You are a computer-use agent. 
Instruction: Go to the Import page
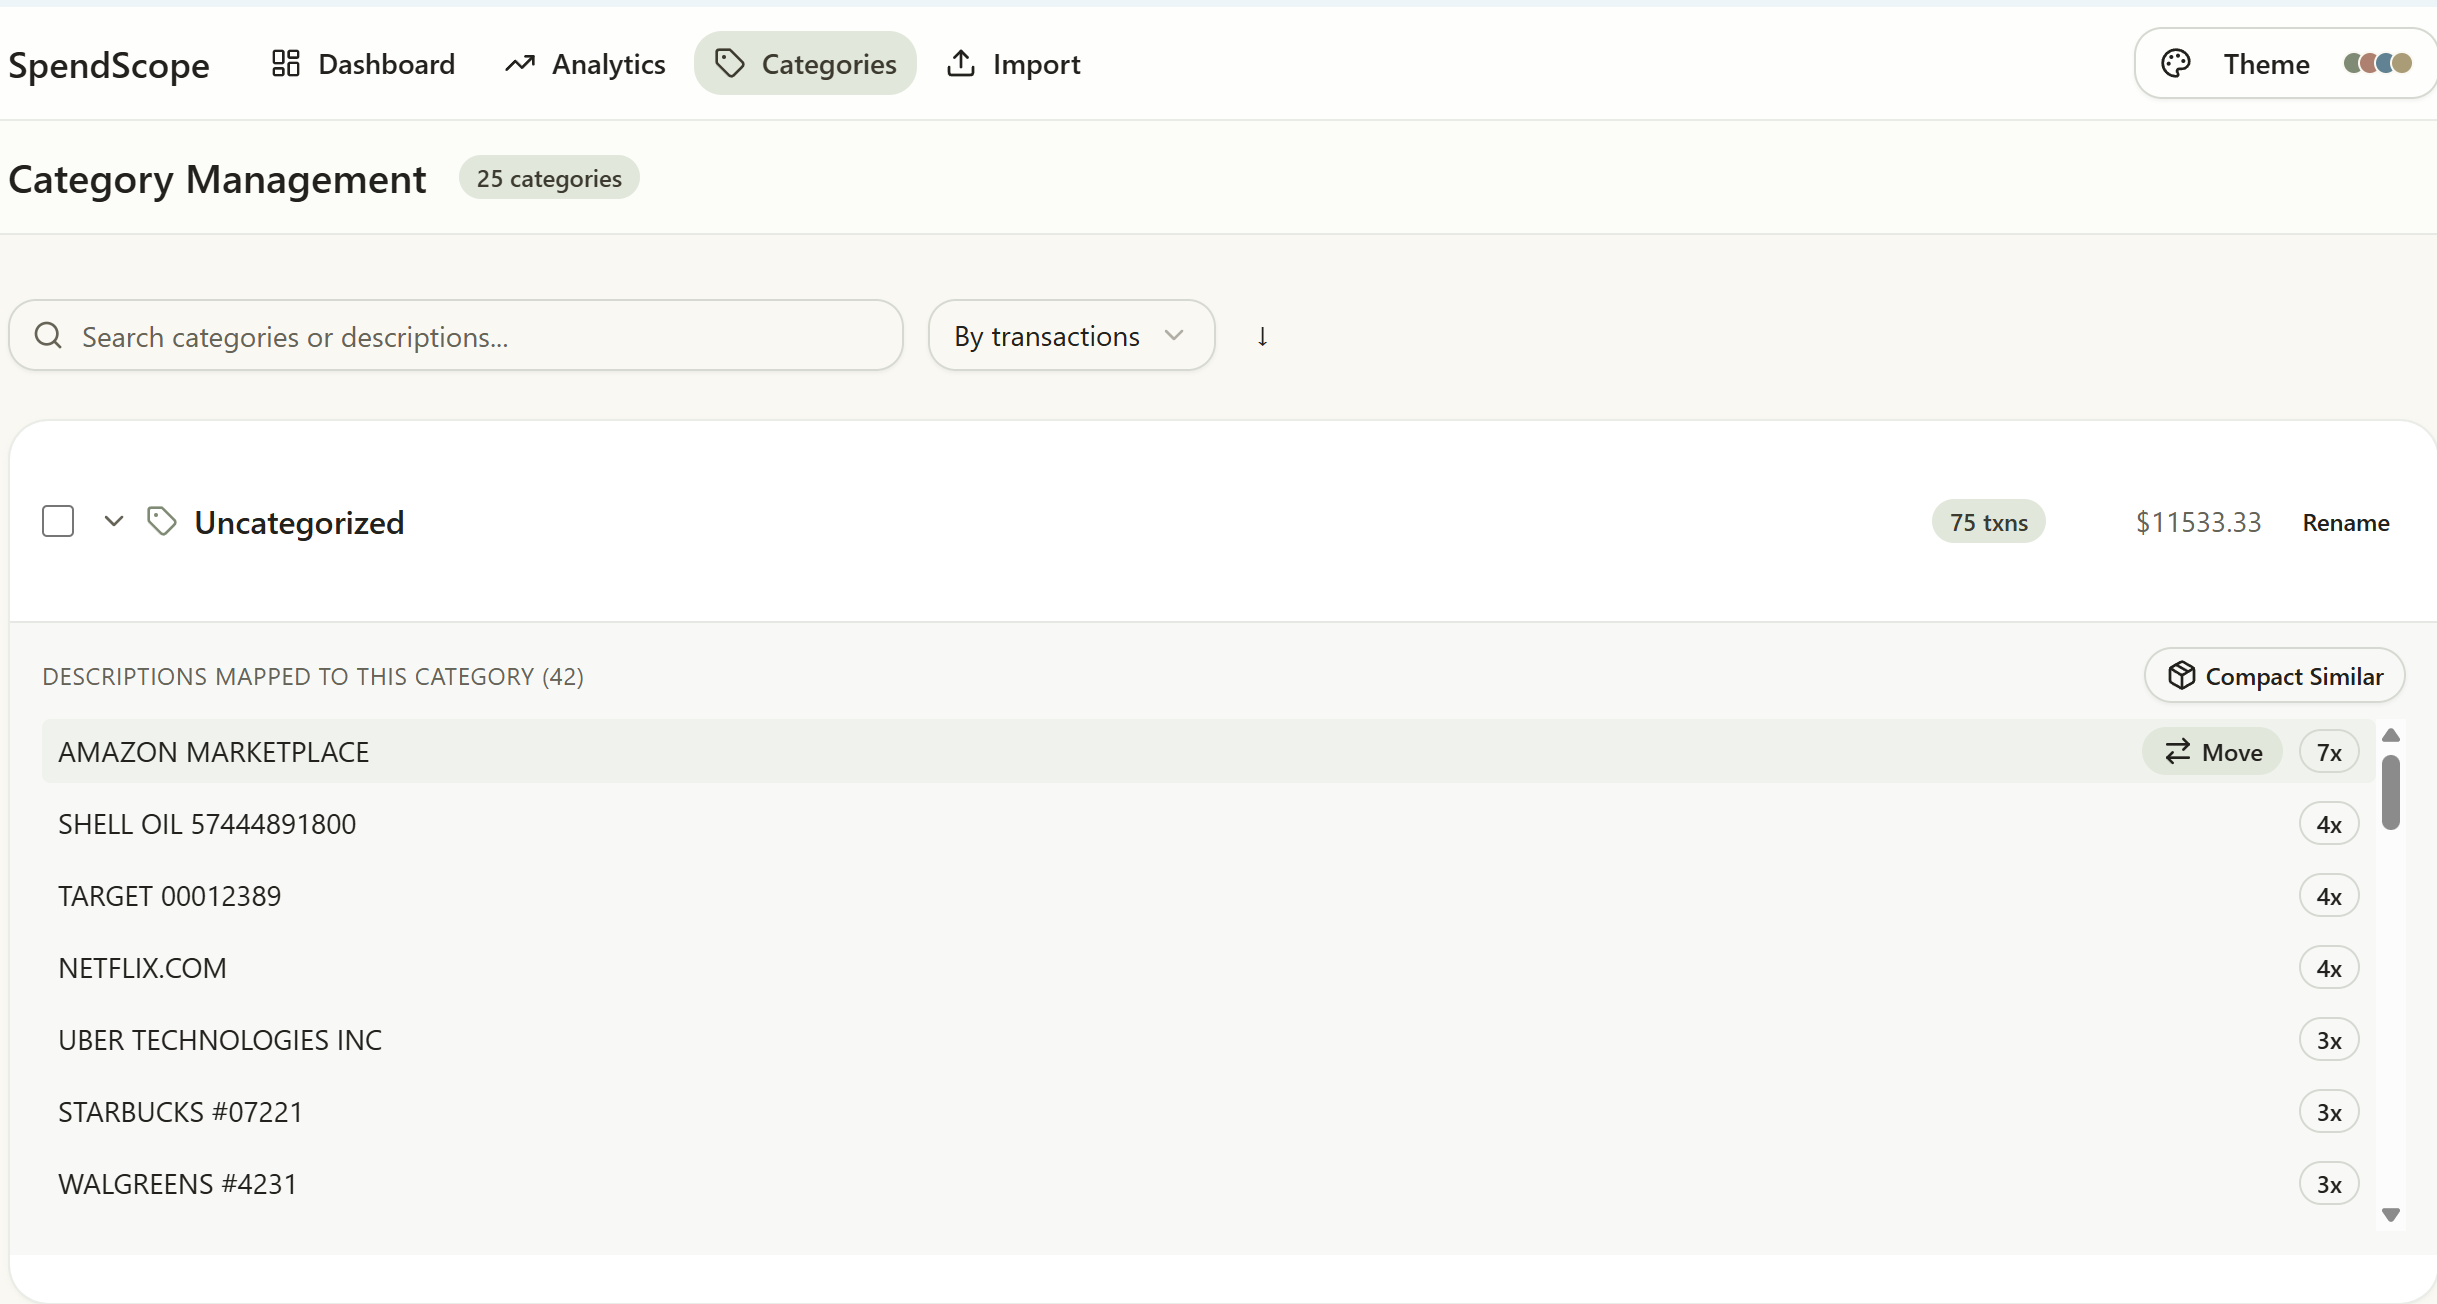pos(1014,64)
